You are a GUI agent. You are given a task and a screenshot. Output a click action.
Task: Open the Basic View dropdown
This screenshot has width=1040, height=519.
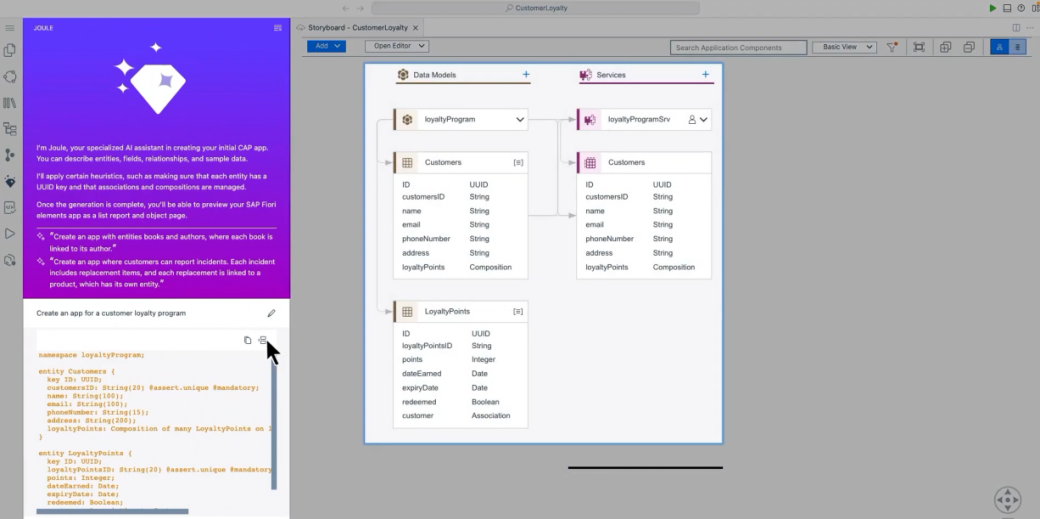[x=843, y=47]
